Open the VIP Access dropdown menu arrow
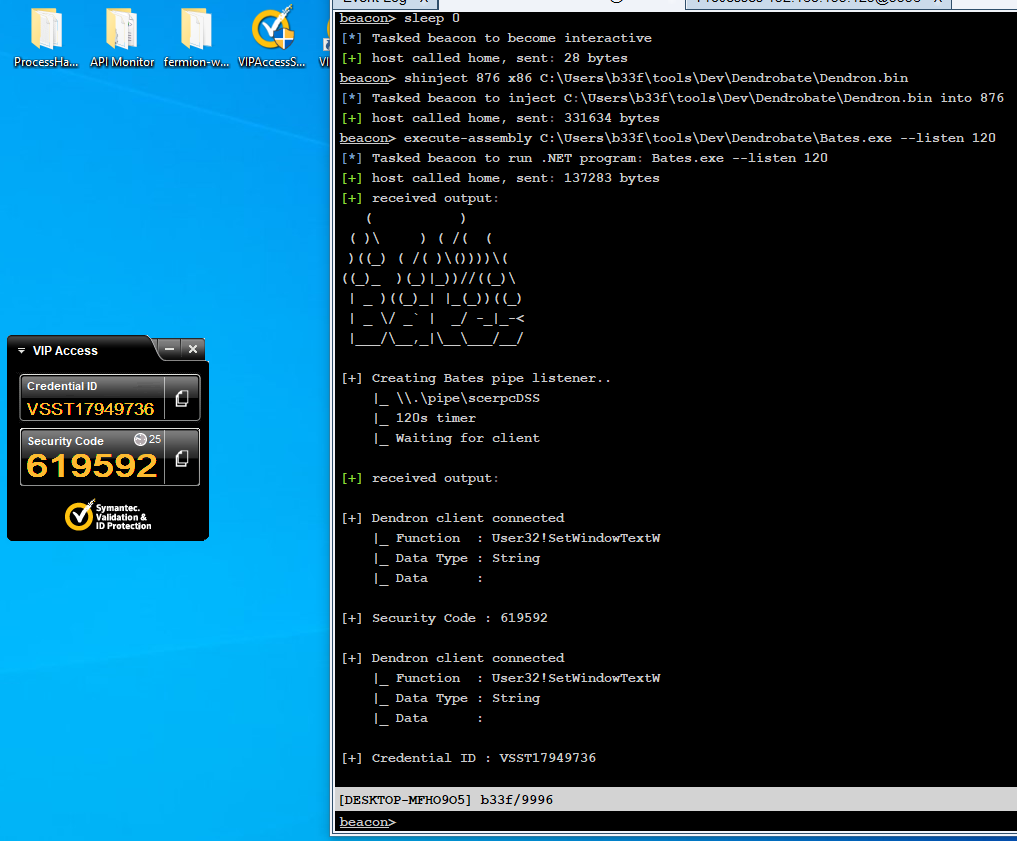 (21, 351)
